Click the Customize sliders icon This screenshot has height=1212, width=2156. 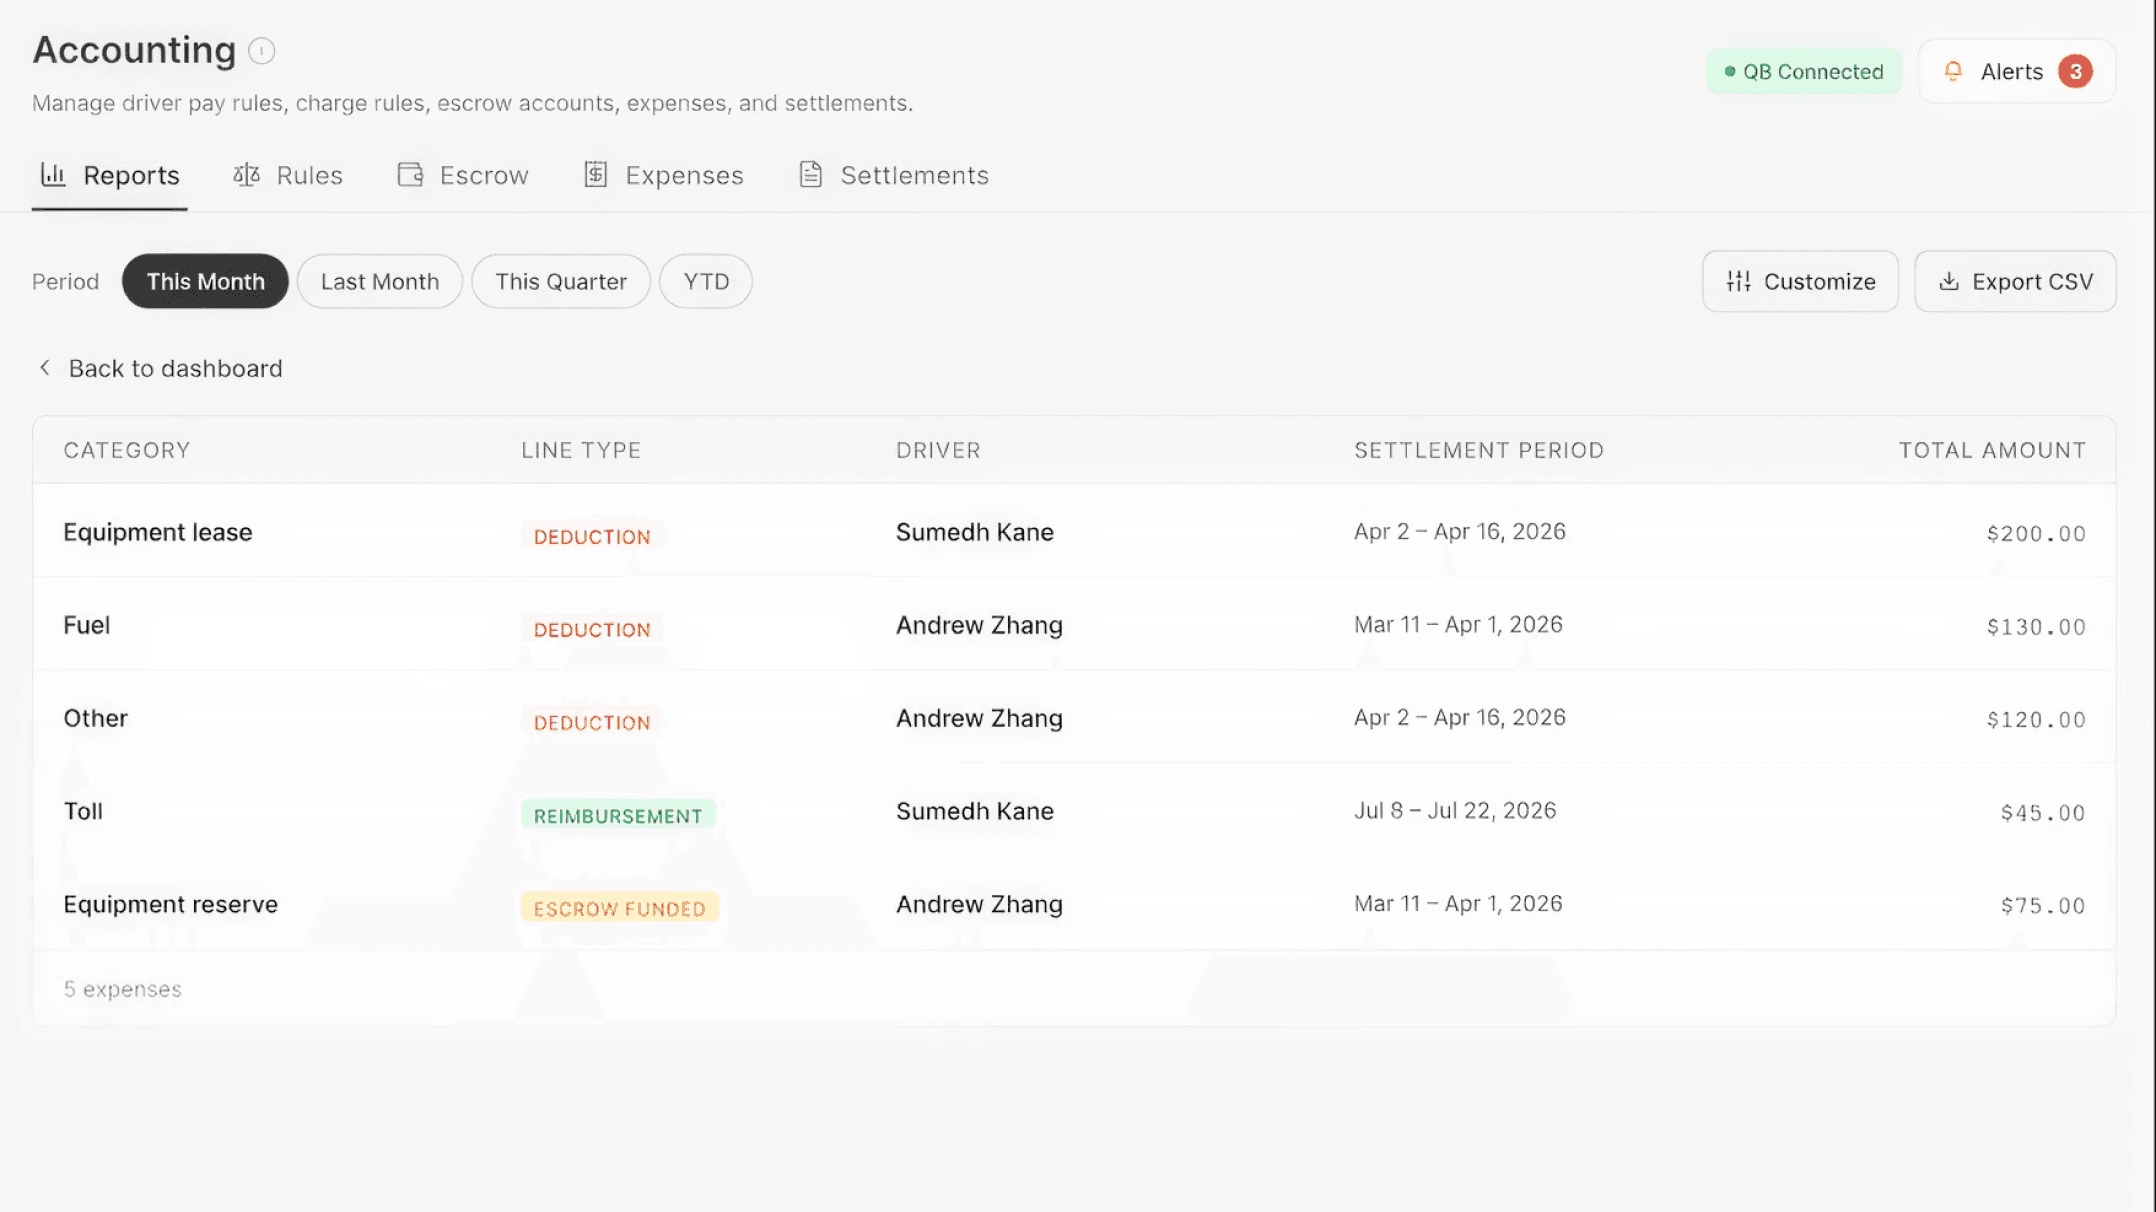1739,282
